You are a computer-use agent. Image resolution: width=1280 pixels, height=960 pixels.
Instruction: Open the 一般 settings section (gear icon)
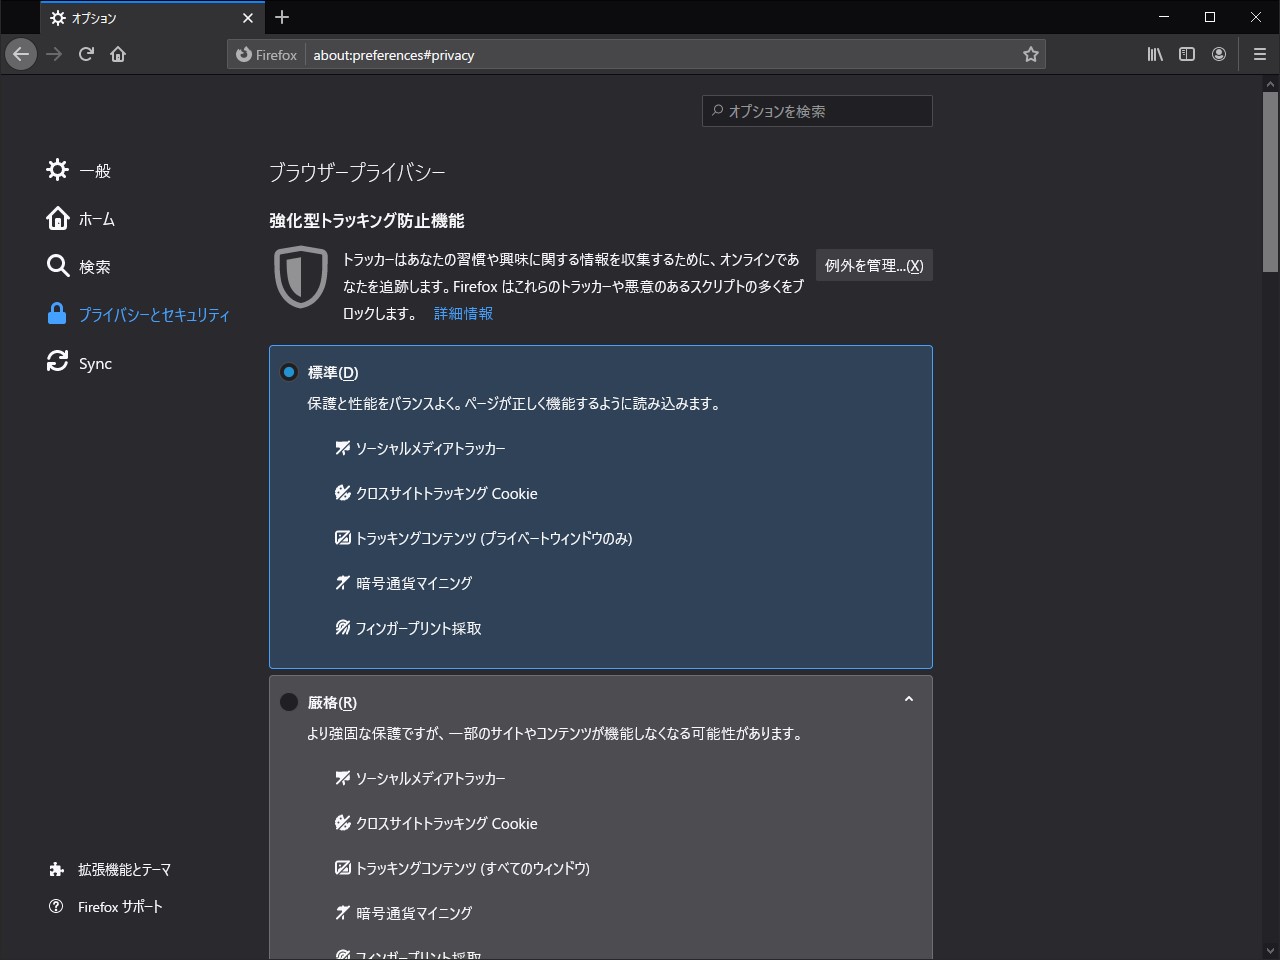click(57, 169)
